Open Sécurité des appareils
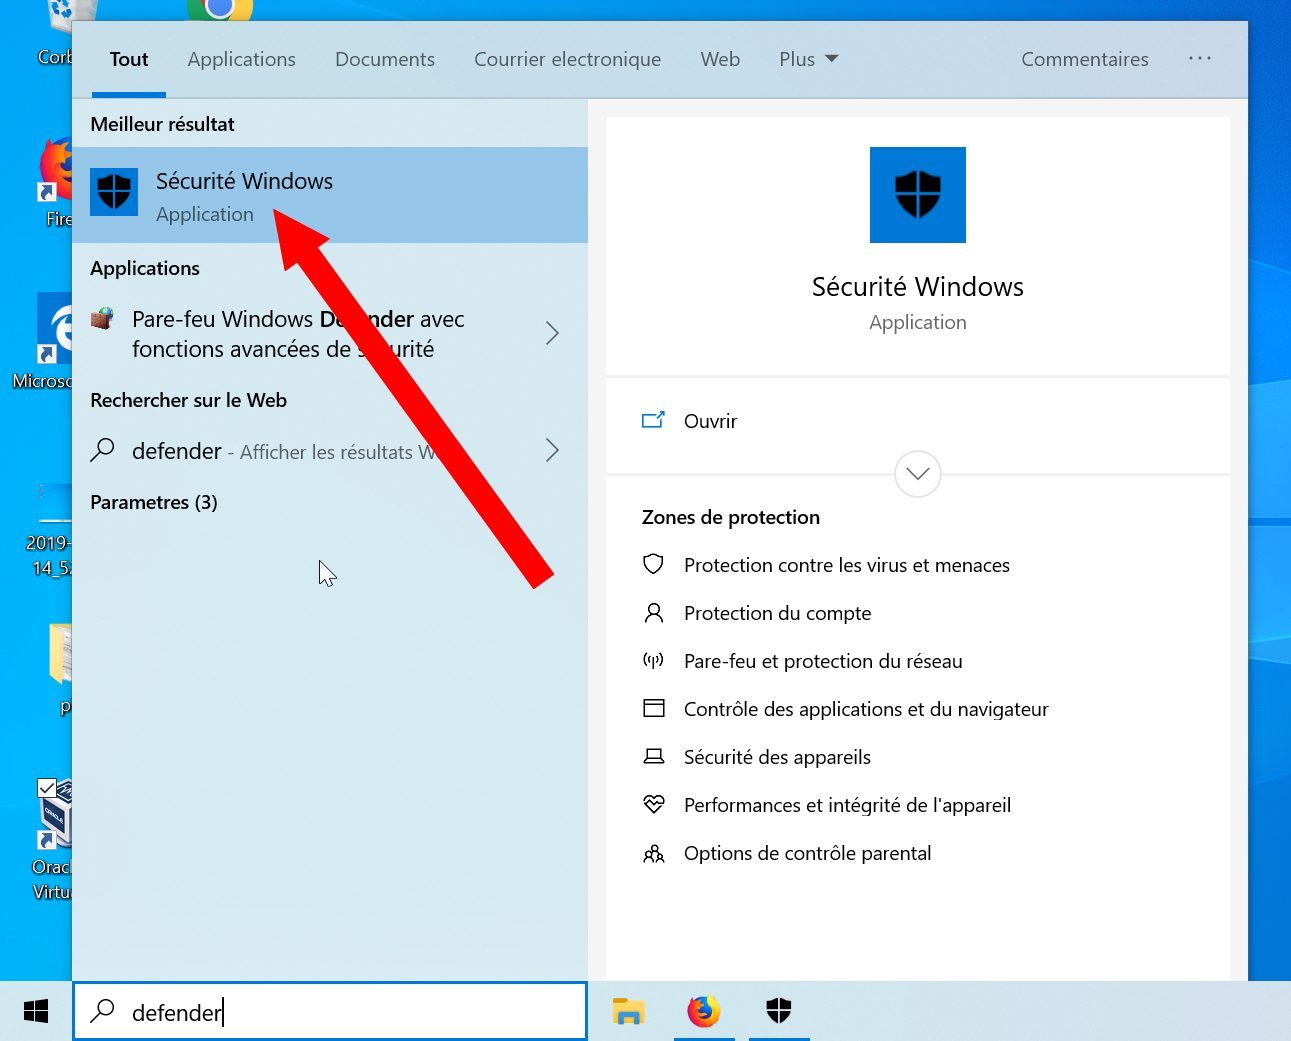The width and height of the screenshot is (1291, 1041). (777, 757)
